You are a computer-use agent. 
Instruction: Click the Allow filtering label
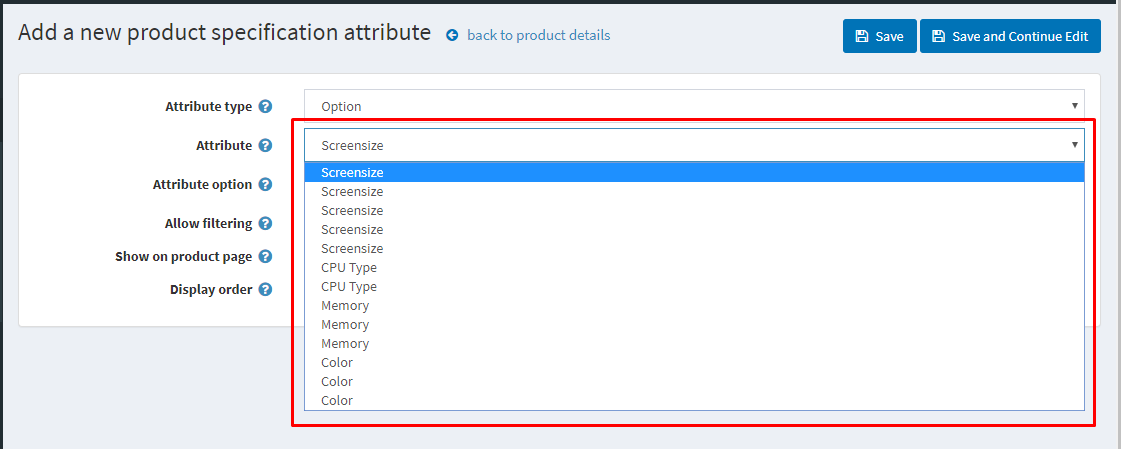(208, 223)
